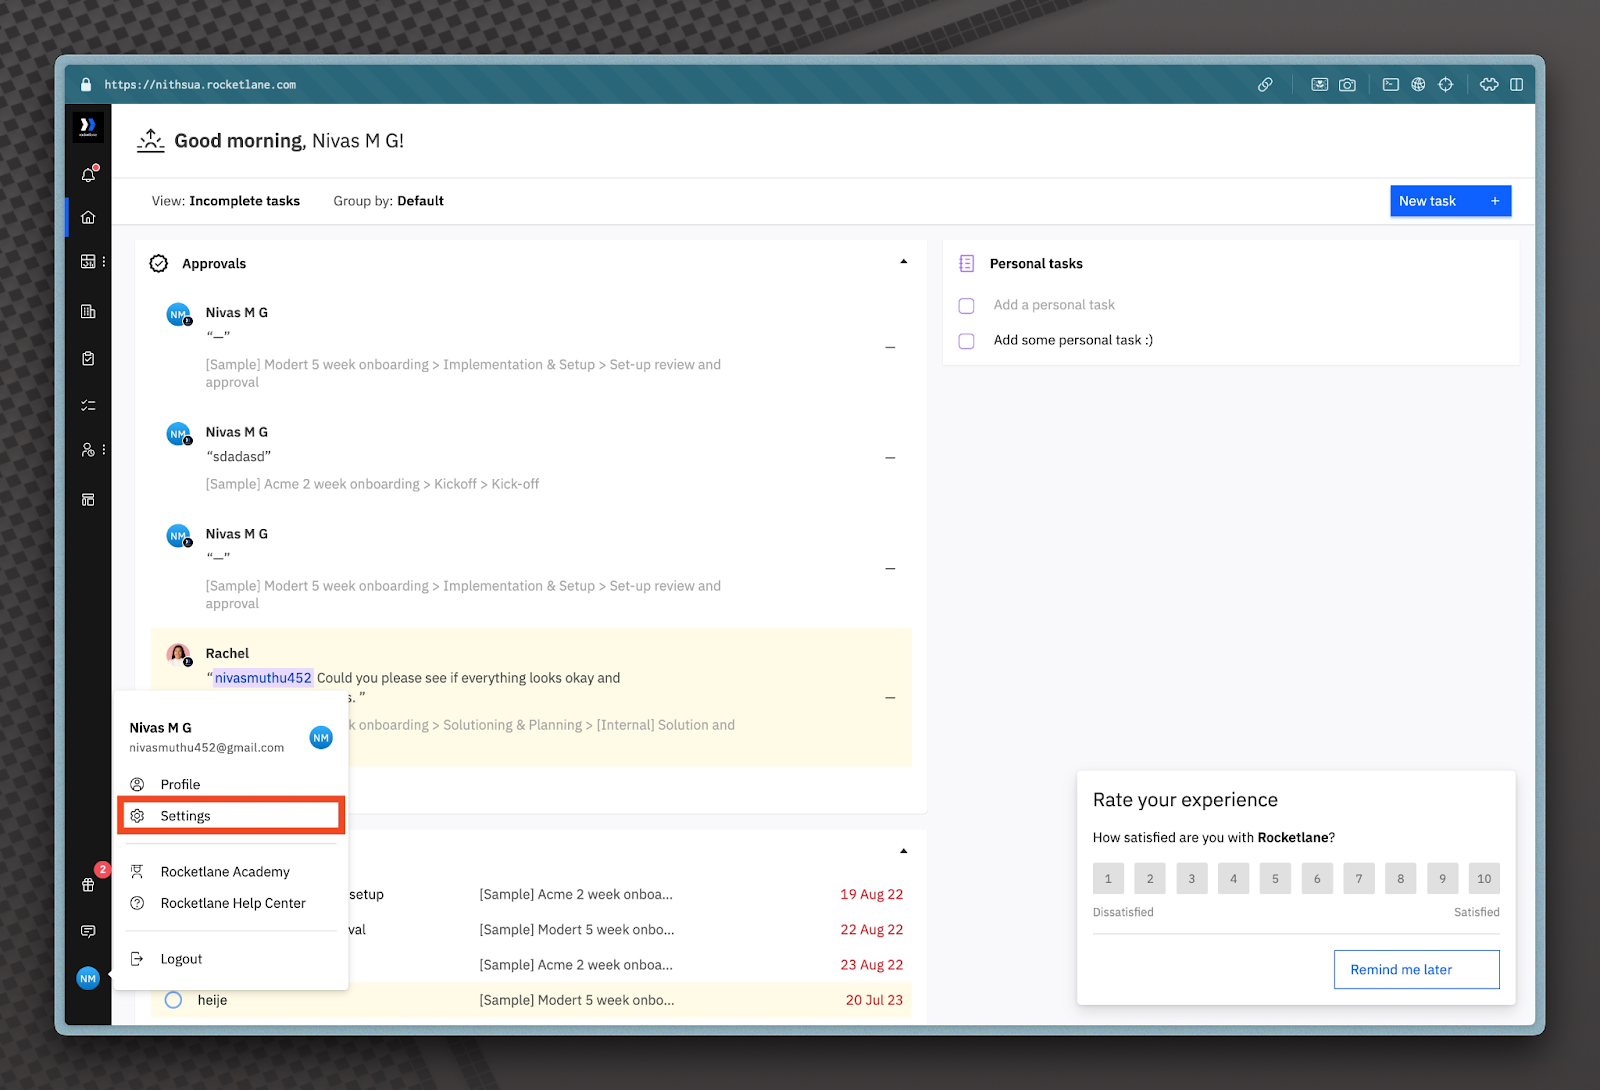Screen dimensions: 1600x1090
Task: Click nivasmuthu452@gmail.com email text
Action: point(206,748)
